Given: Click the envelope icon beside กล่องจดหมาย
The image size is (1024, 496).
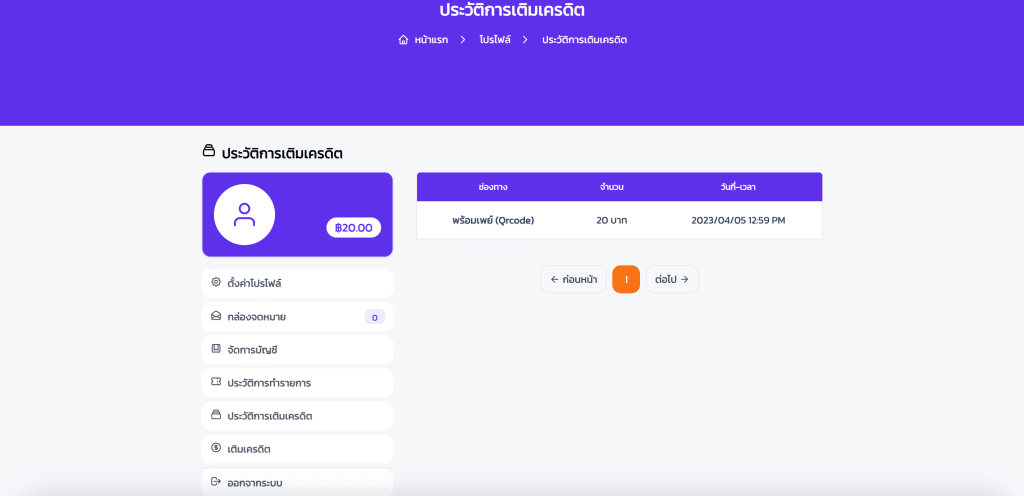Looking at the screenshot, I should click(216, 316).
